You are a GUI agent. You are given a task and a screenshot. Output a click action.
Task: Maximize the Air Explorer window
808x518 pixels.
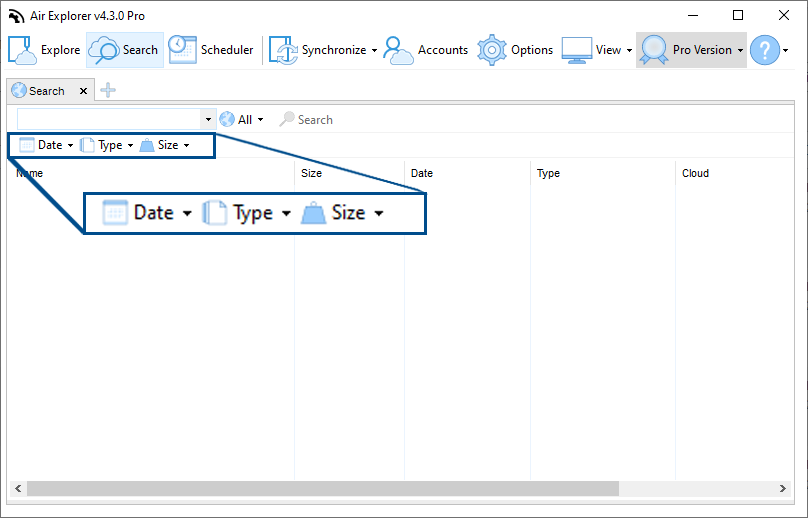click(738, 15)
